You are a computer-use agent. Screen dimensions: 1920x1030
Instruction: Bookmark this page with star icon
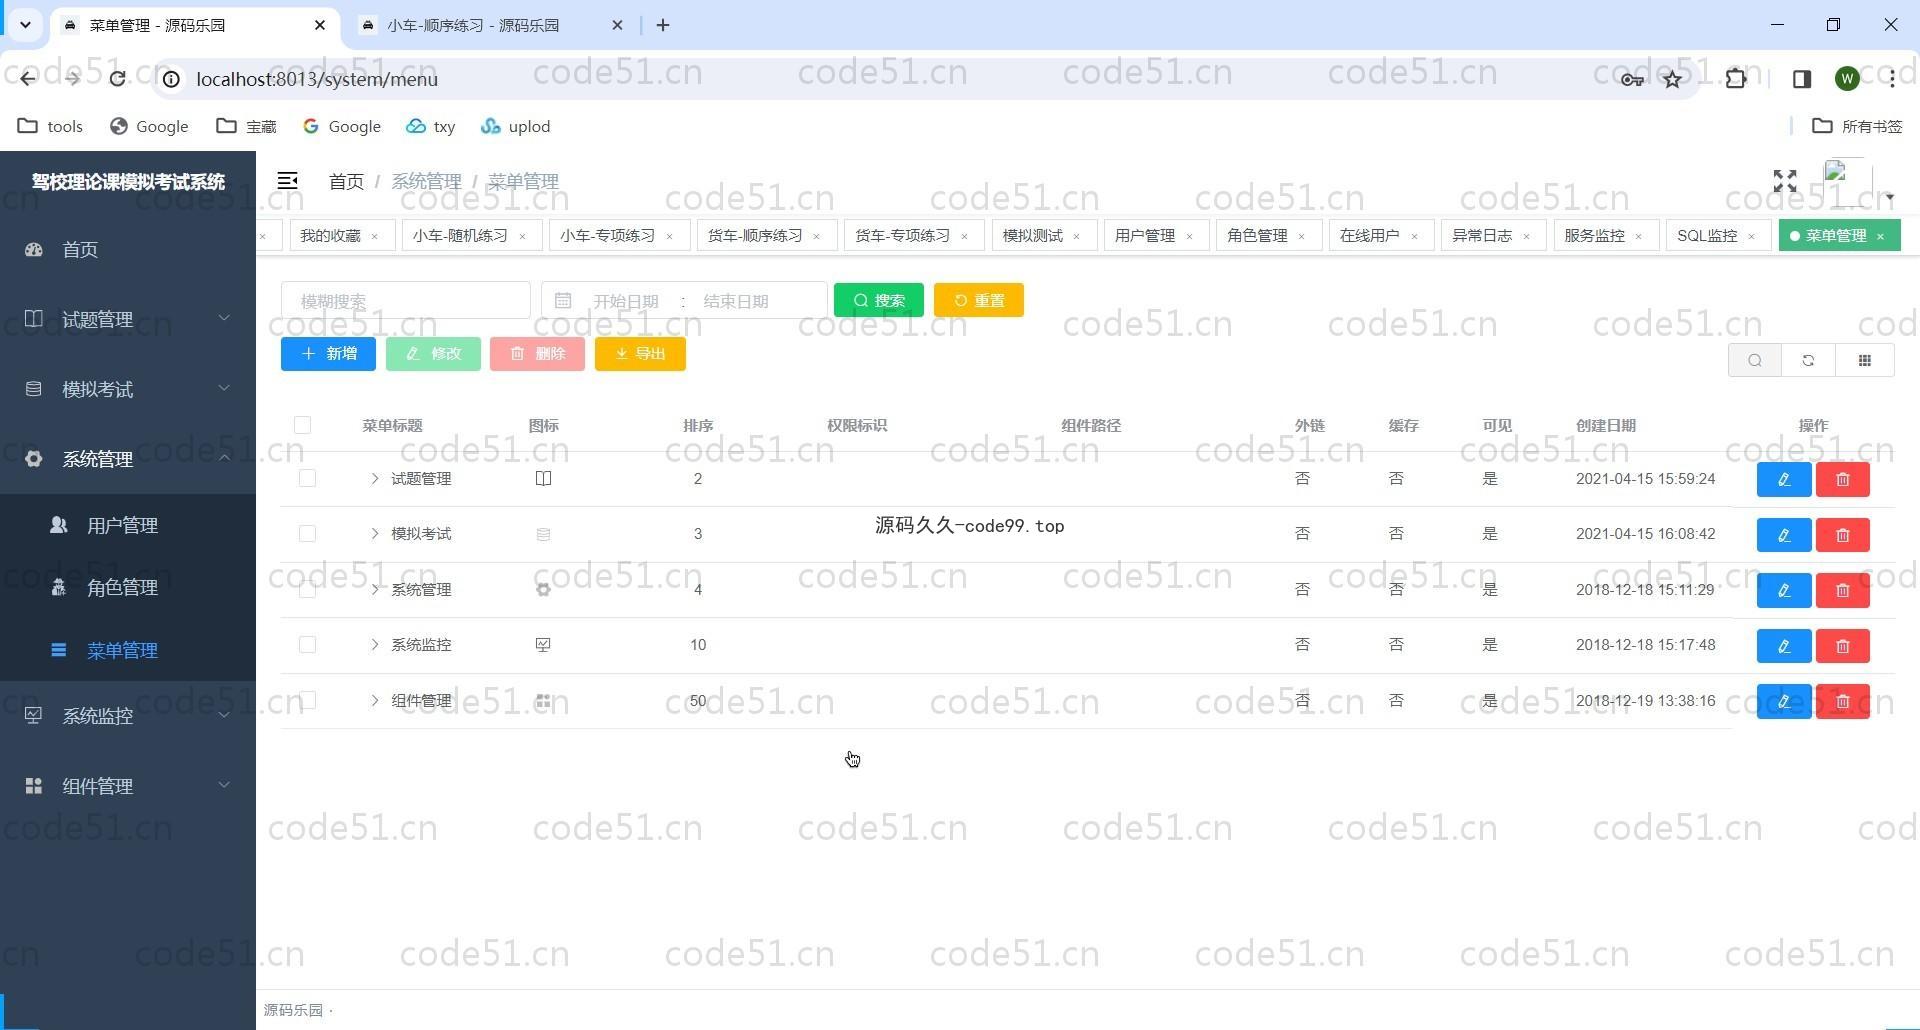[1673, 79]
